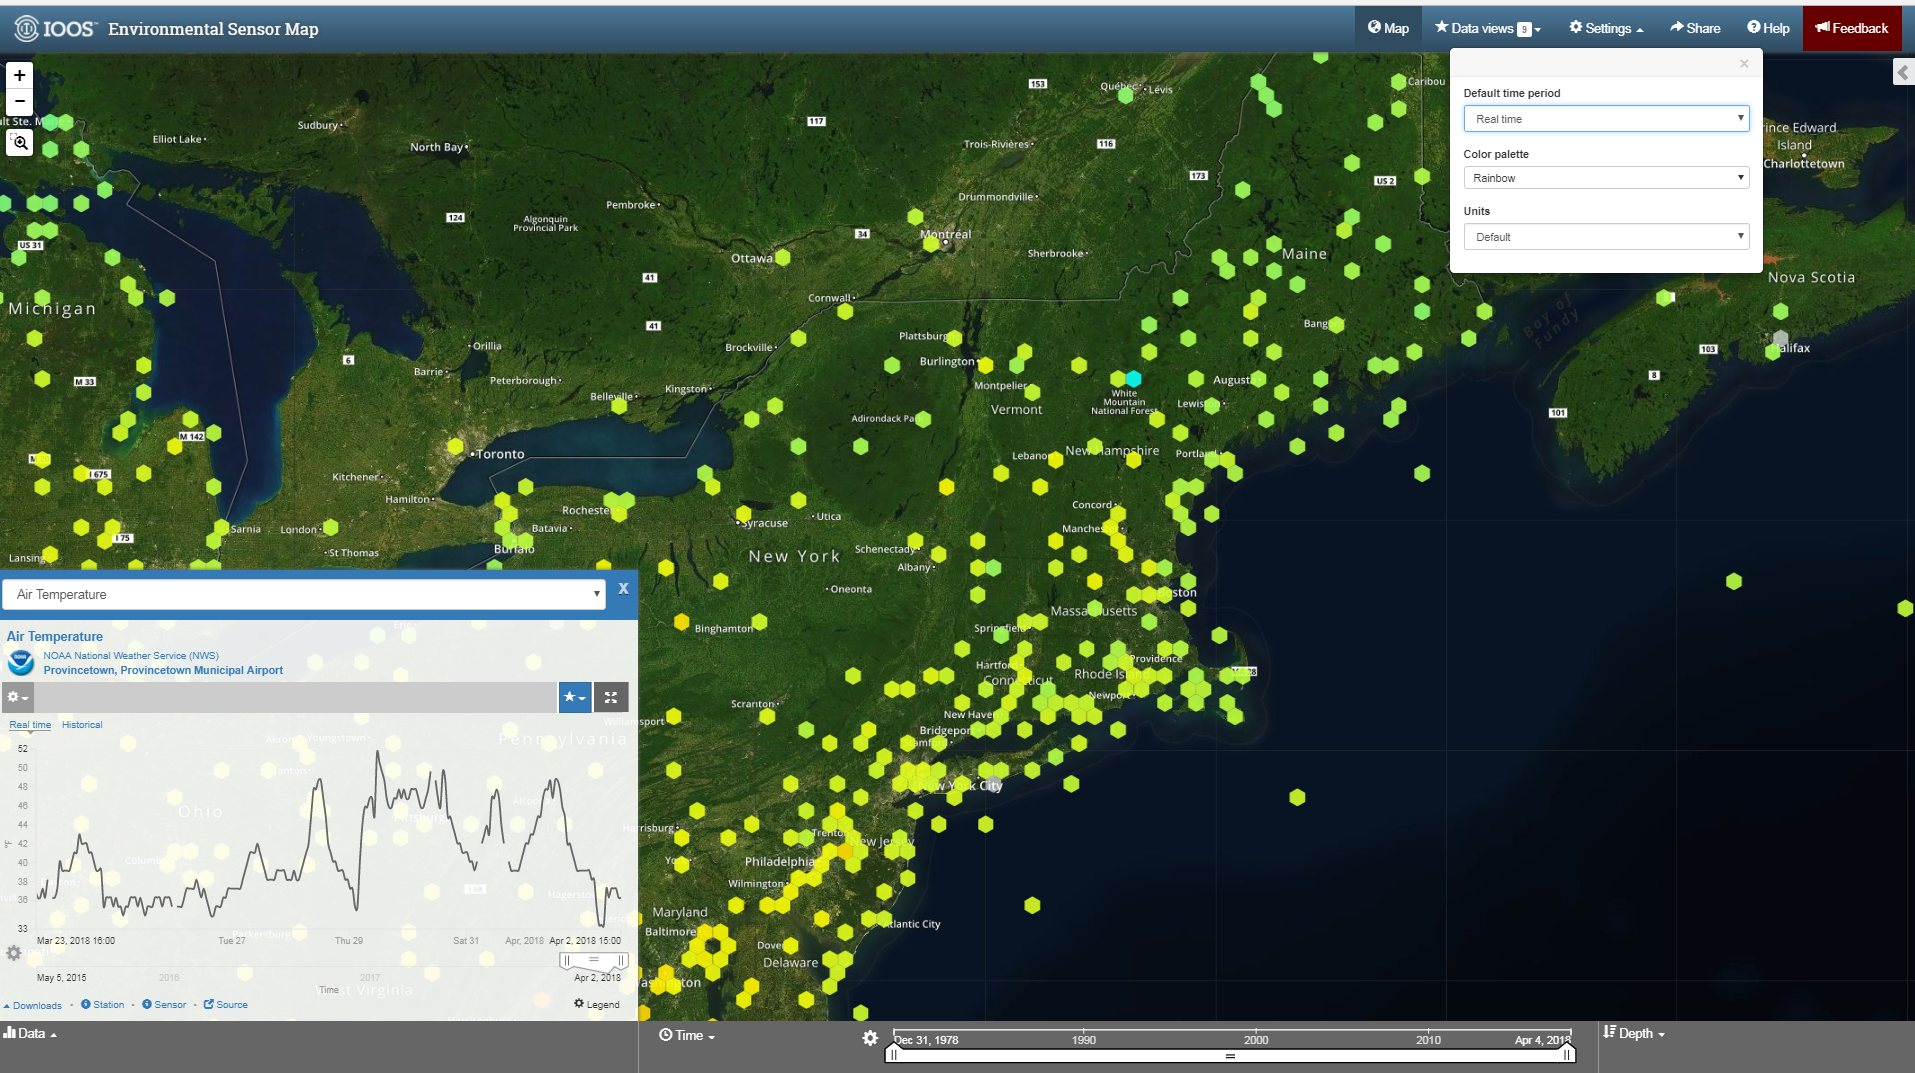Screen dimensions: 1915x1073
Task: Click the IOOS logo
Action: (55, 29)
